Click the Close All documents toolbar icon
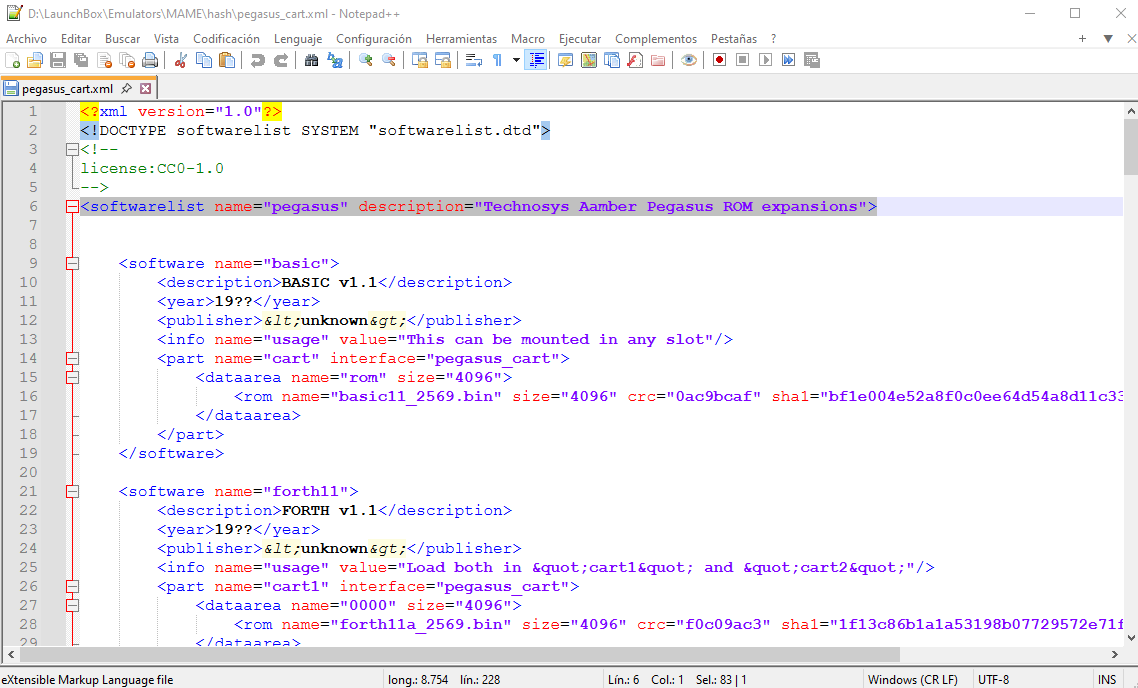The image size is (1138, 688). point(128,60)
